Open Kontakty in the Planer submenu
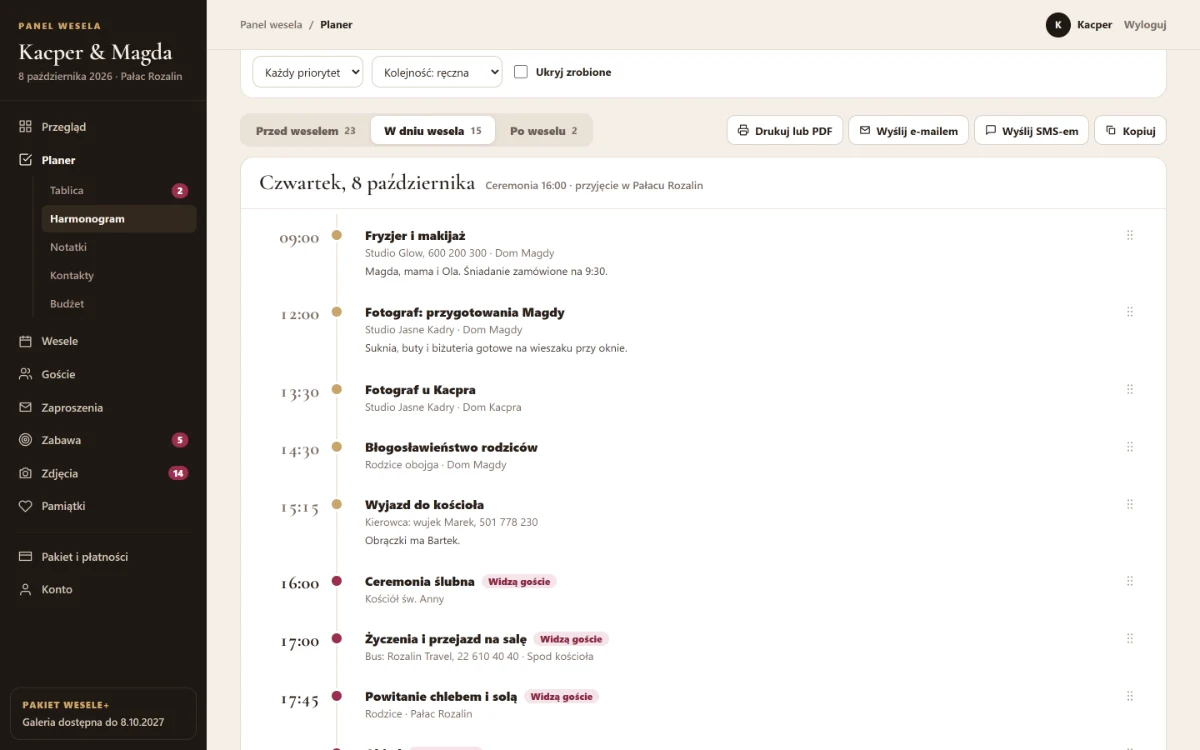 [x=119, y=275]
